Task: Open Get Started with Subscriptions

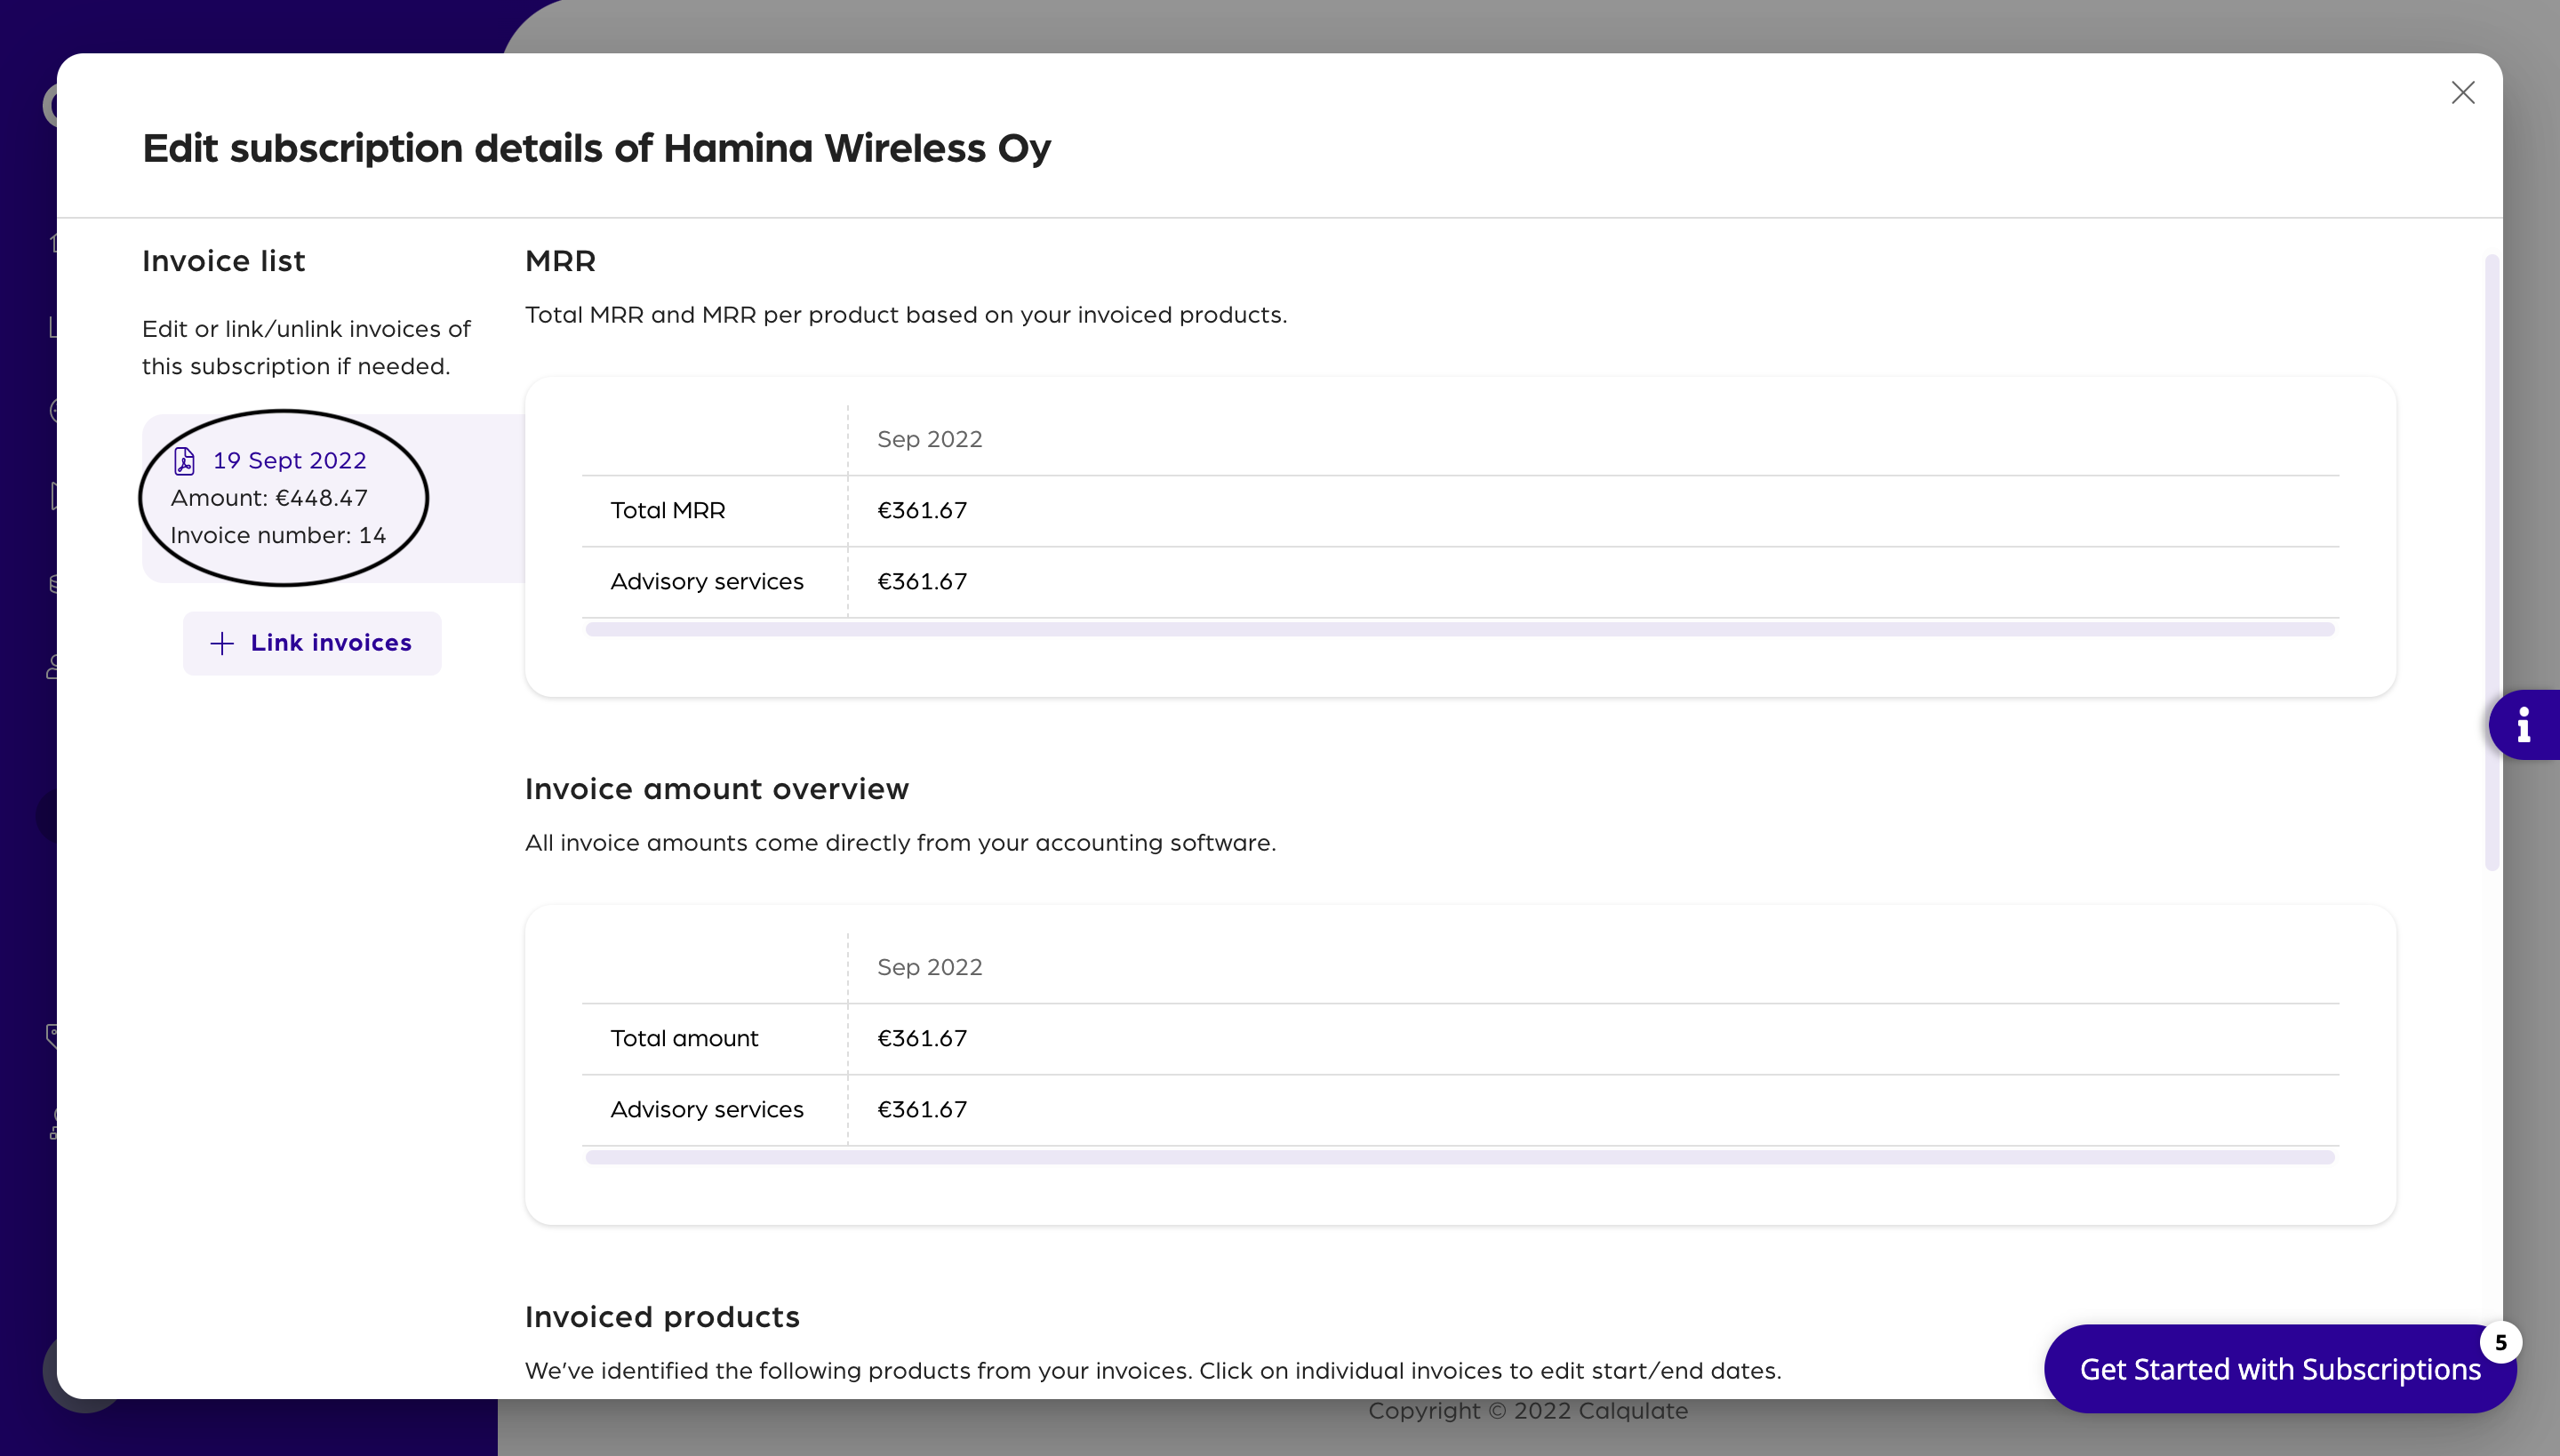Action: click(2279, 1369)
